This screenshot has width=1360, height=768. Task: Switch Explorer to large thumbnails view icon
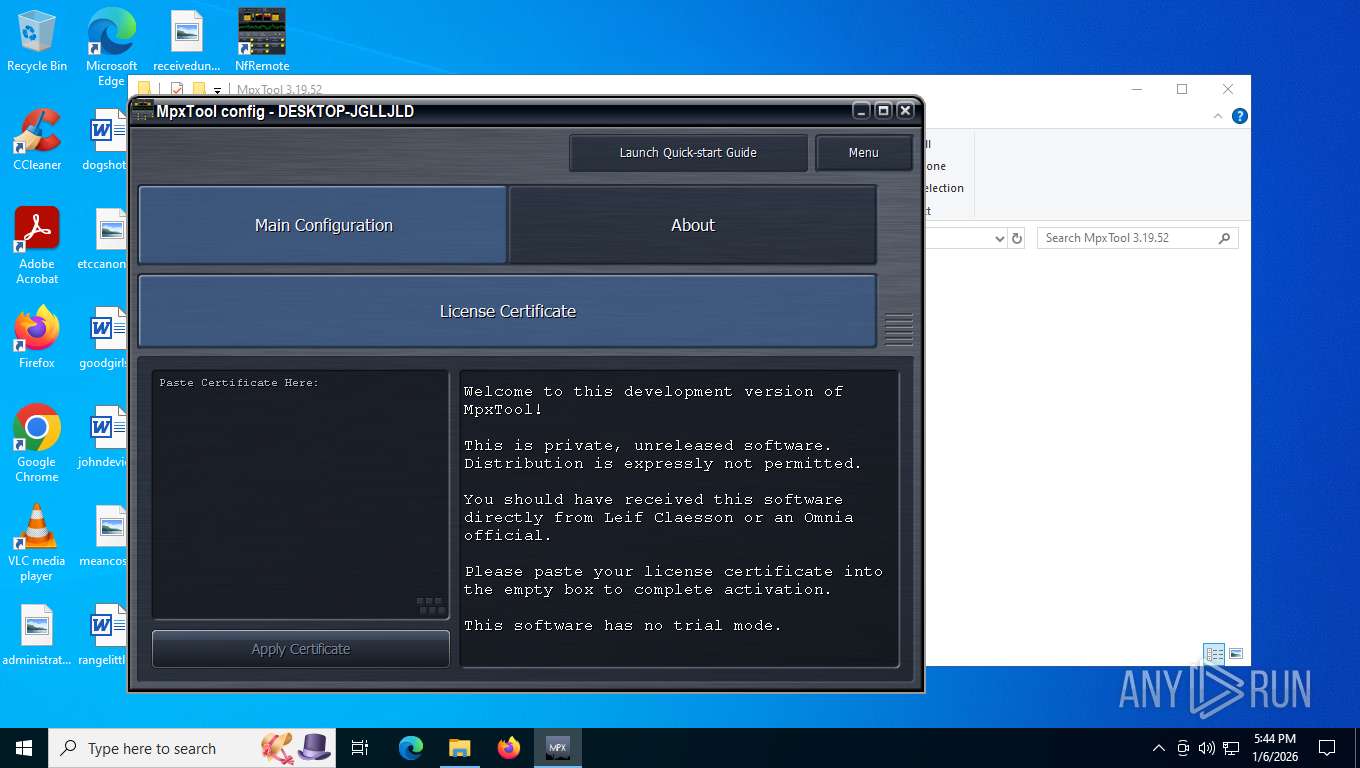pyautogui.click(x=1236, y=654)
